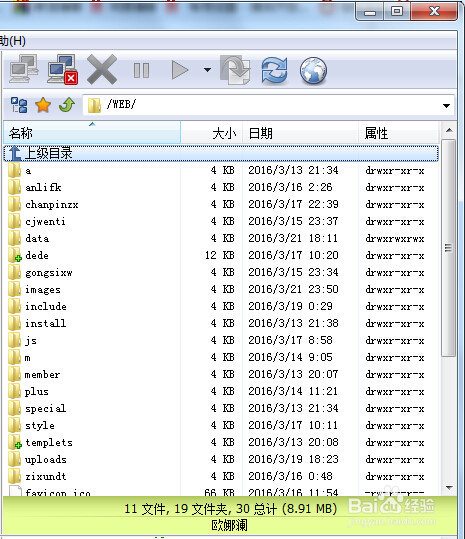Click the templets folder icon
Viewport: 465px width, 539px height.
14,442
